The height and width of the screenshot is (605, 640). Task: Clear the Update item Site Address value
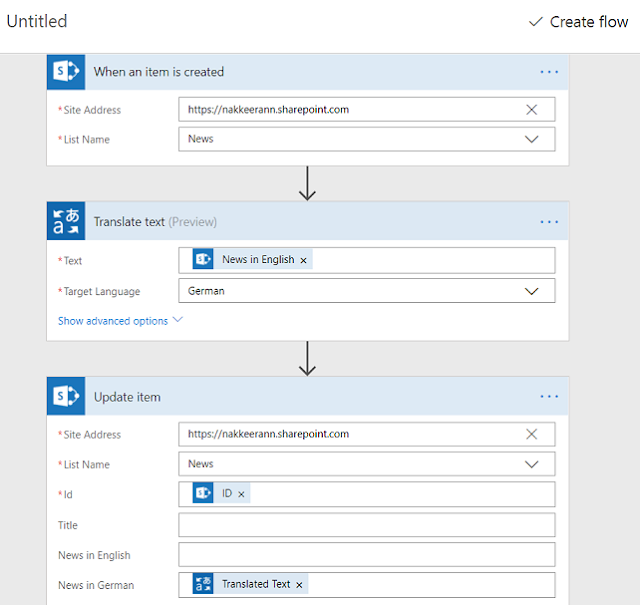[x=532, y=435]
